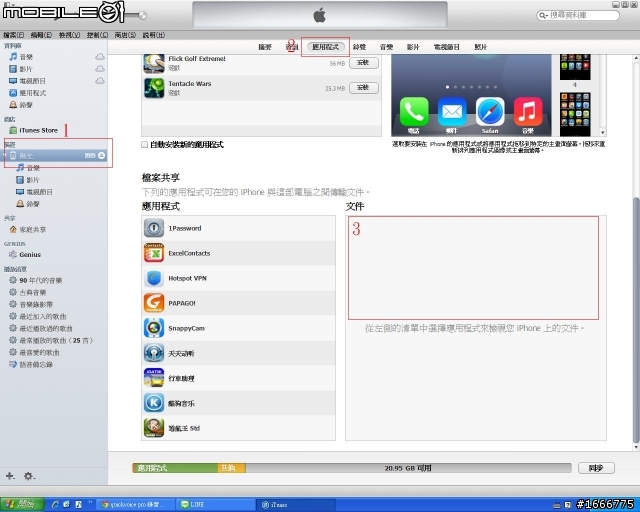Open the gear settings menu in sidebar
Viewport: 640px width, 512px height.
click(29, 476)
